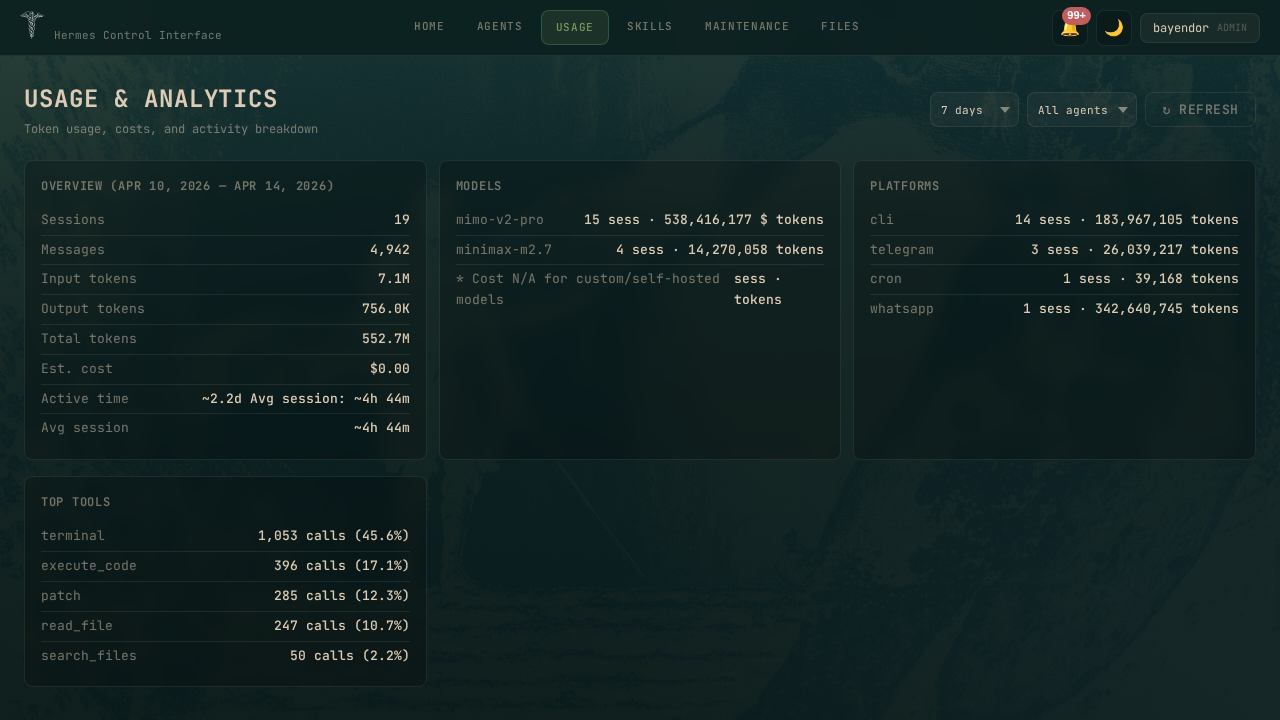1280x720 pixels.
Task: Switch to the Agents tab
Action: 499,27
